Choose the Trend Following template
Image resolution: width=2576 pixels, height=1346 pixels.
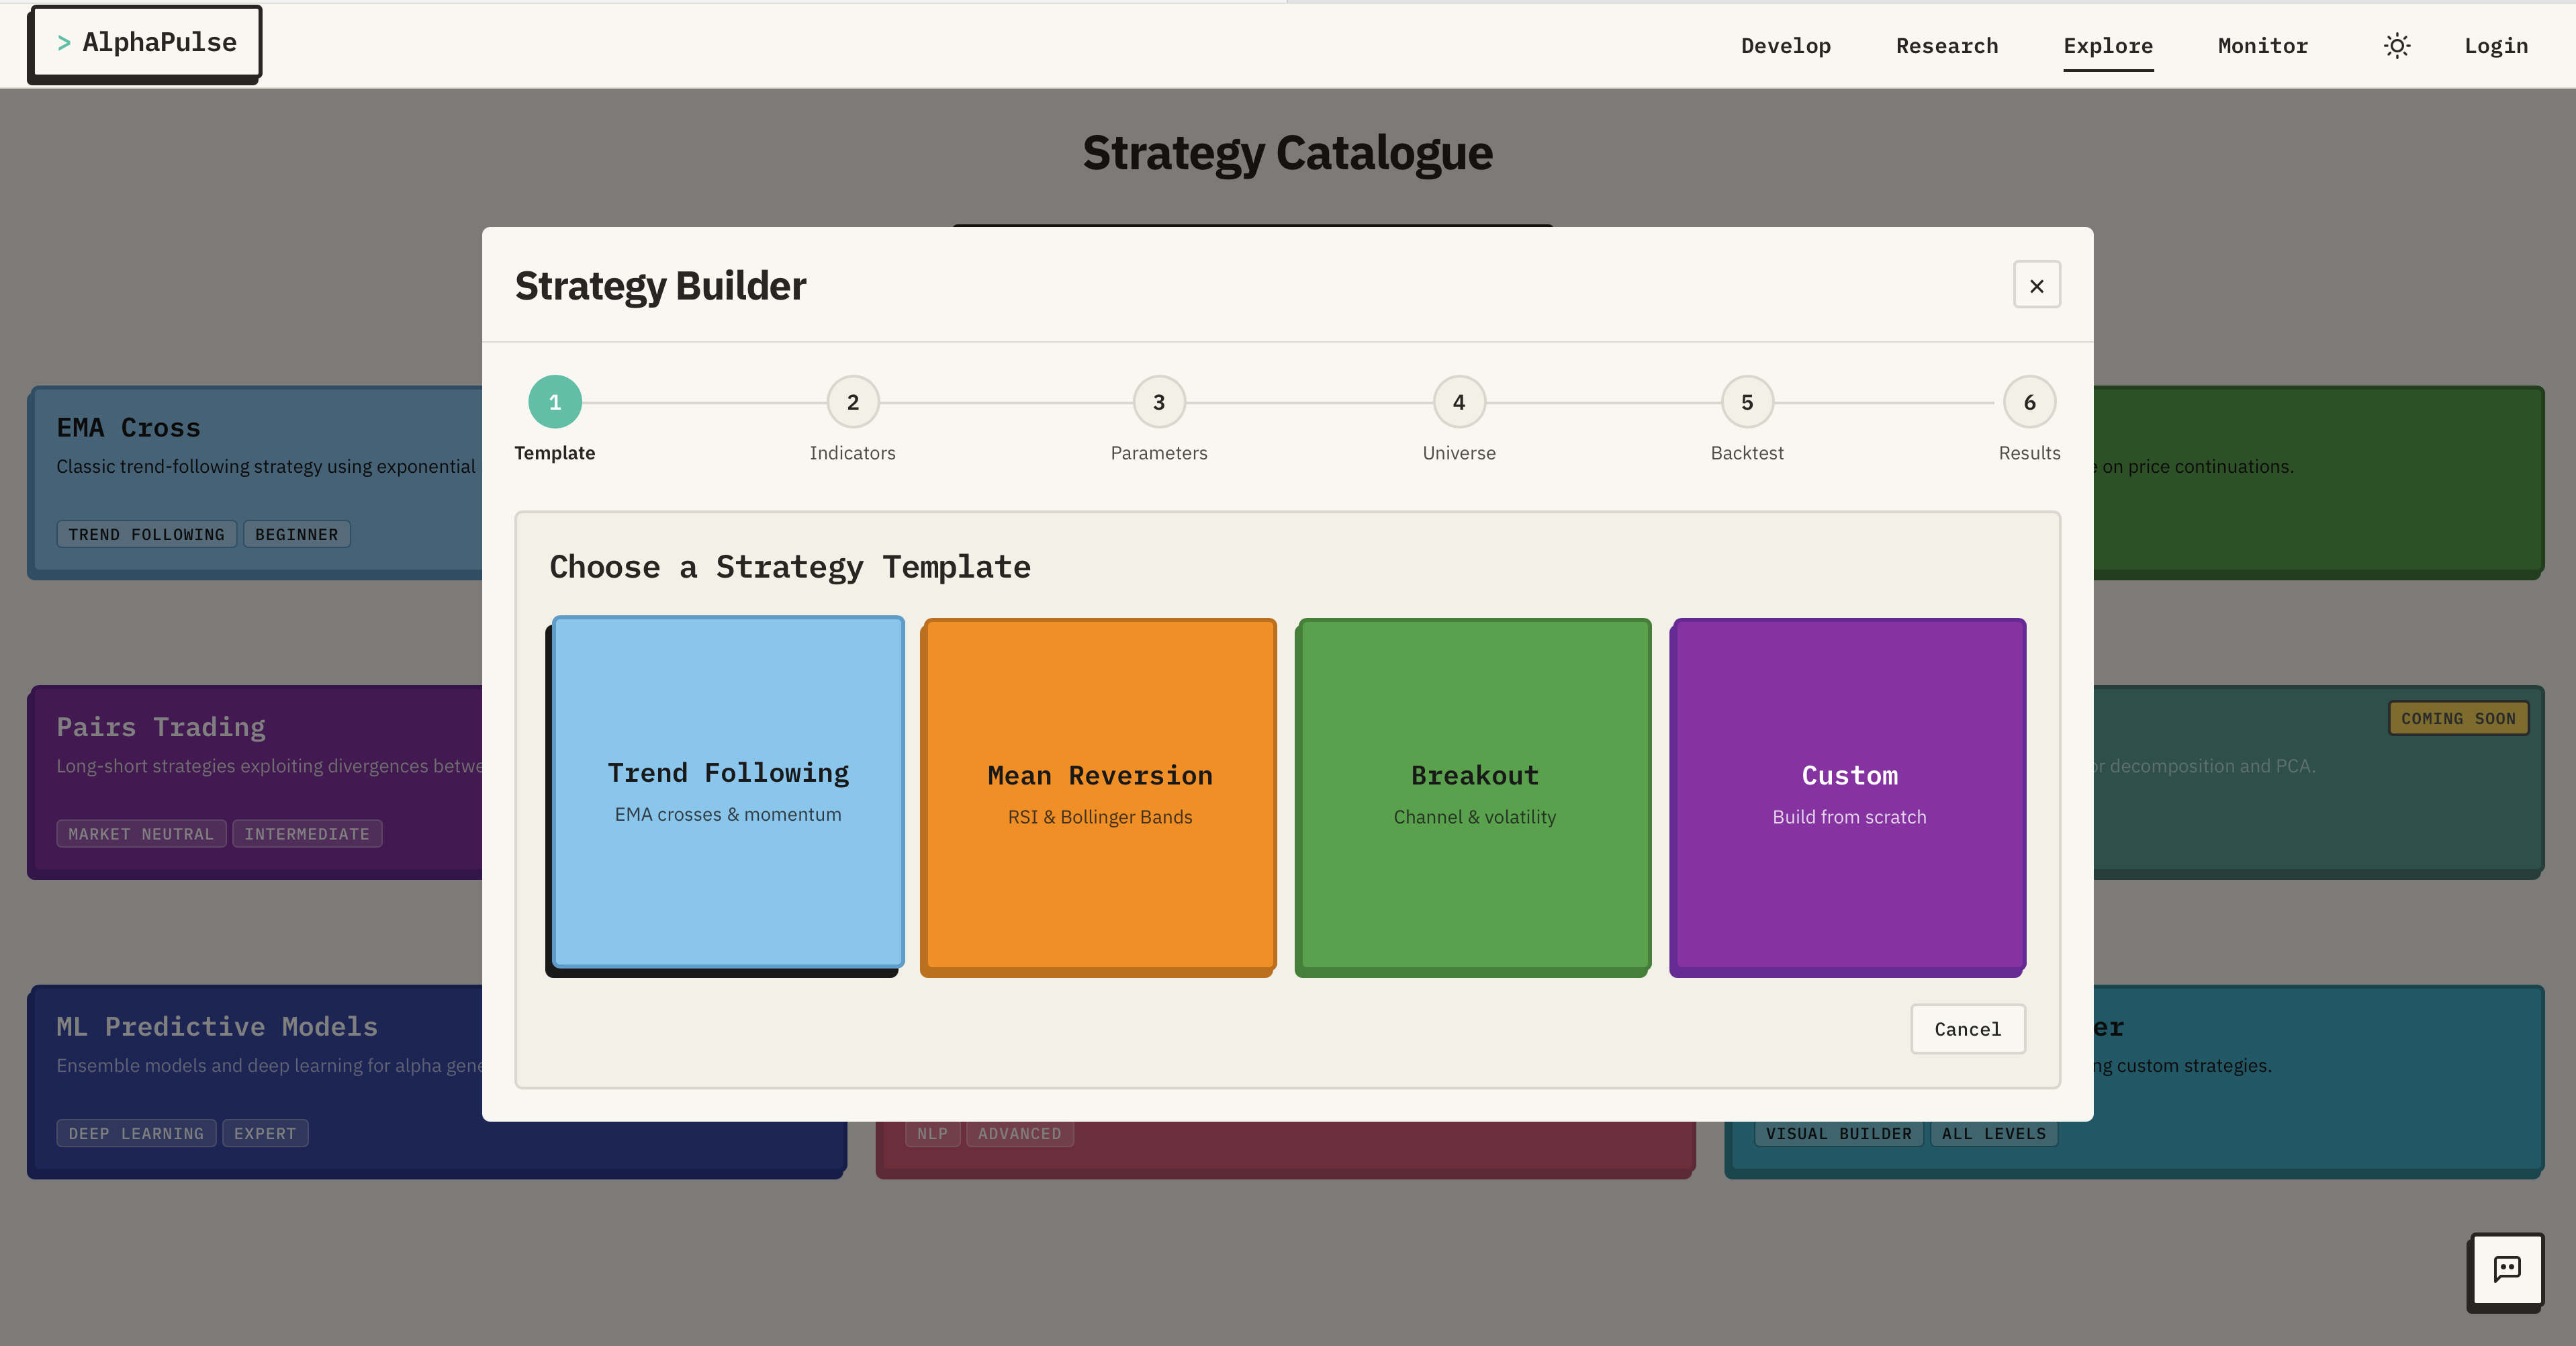[728, 791]
